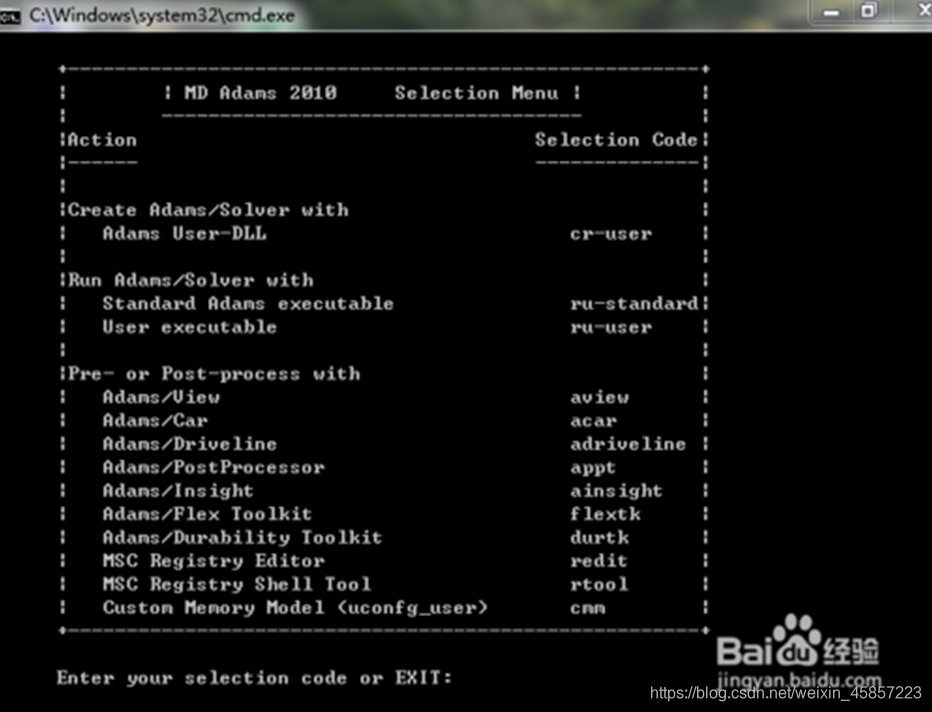The width and height of the screenshot is (932, 712).
Task: Click the "Adams/View" entry
Action: tap(161, 396)
